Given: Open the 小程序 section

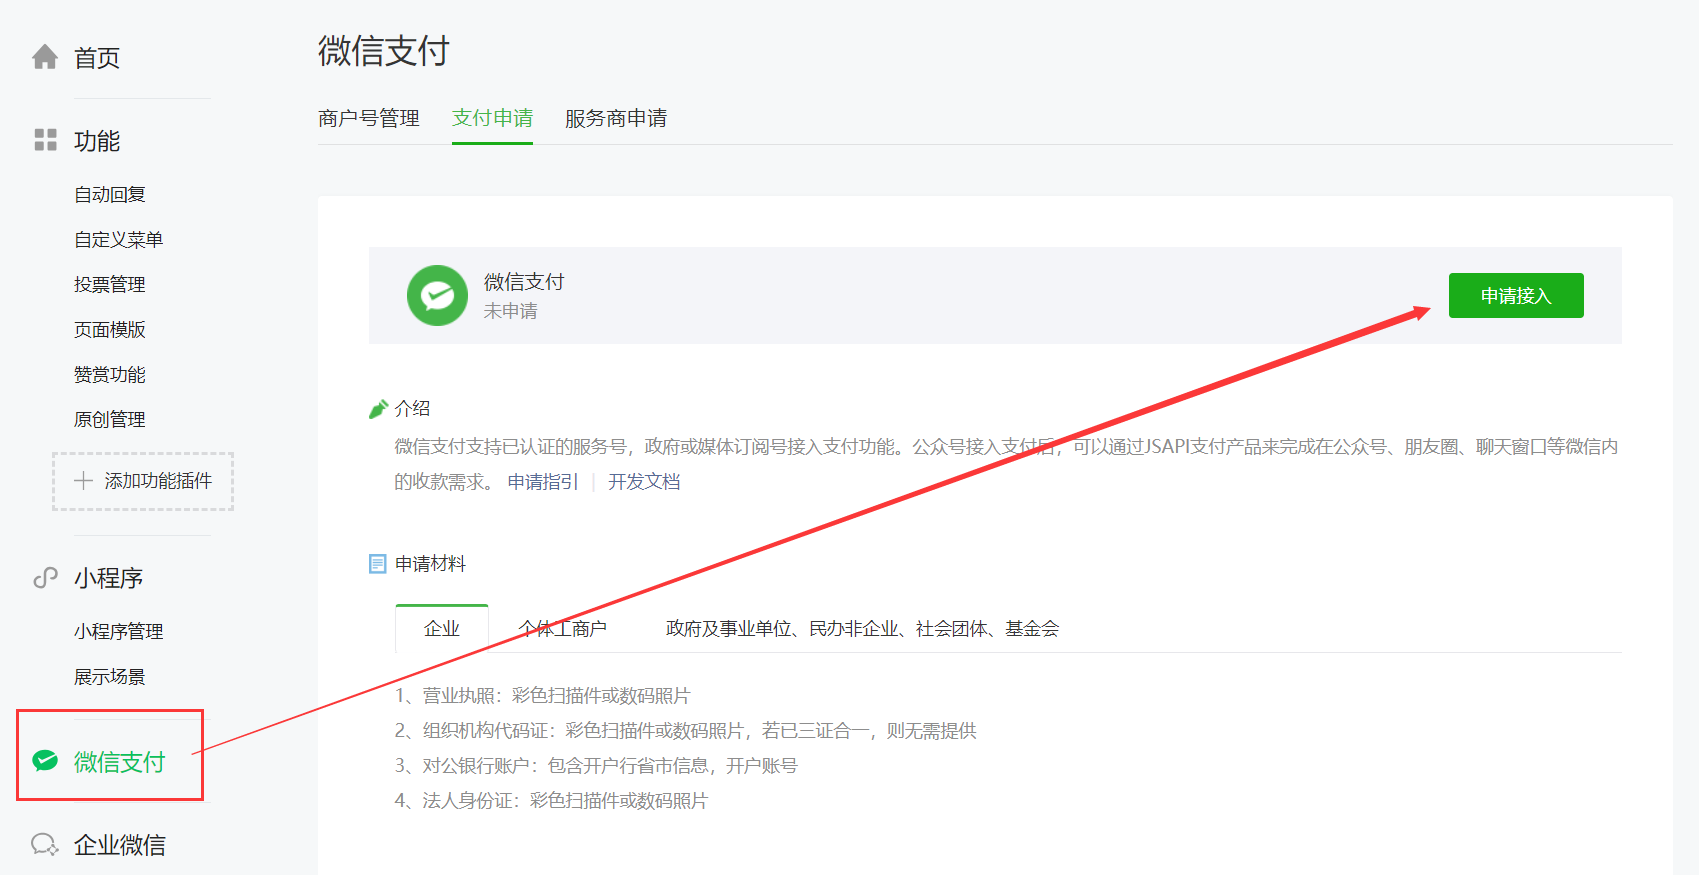Looking at the screenshot, I should [108, 578].
